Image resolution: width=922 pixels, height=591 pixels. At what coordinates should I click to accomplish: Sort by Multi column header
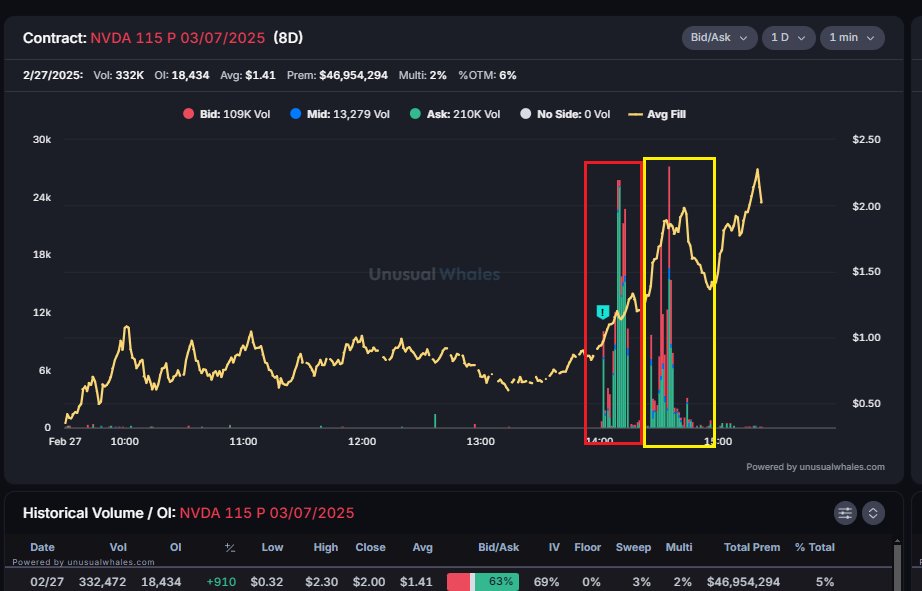coord(679,547)
